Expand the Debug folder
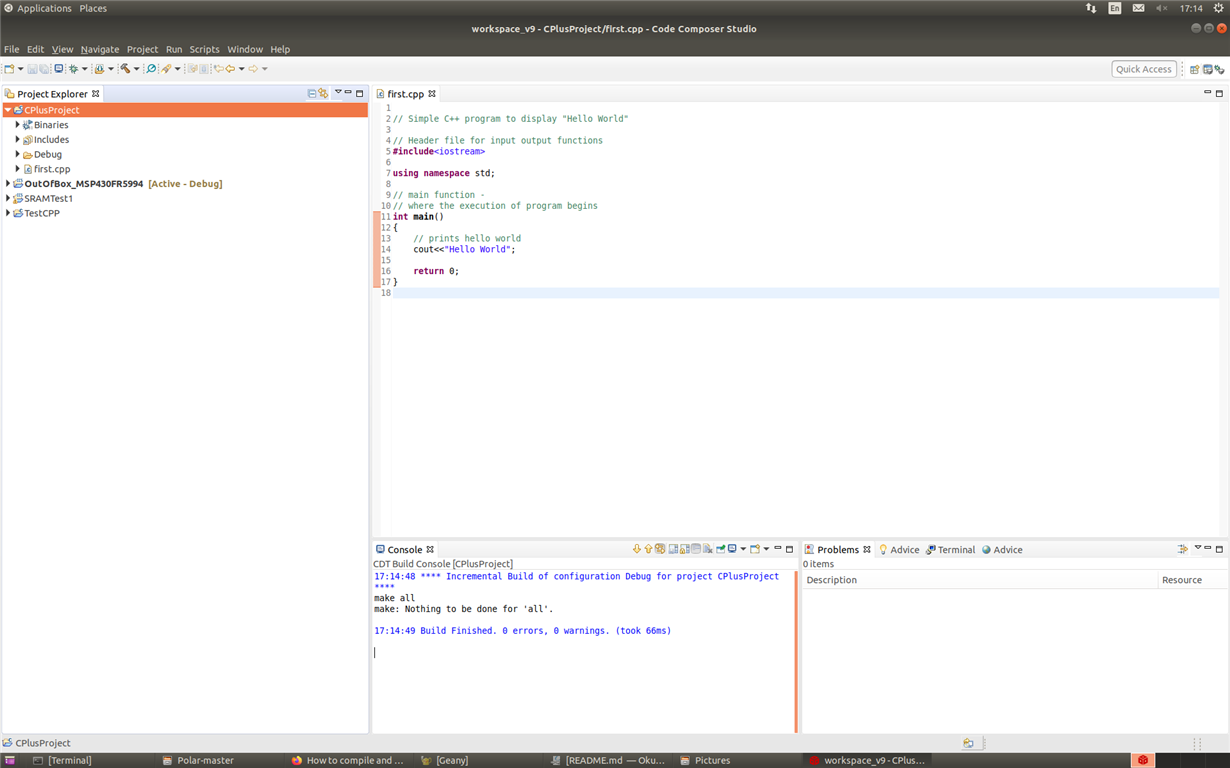The height and width of the screenshot is (768, 1230). click(x=17, y=154)
